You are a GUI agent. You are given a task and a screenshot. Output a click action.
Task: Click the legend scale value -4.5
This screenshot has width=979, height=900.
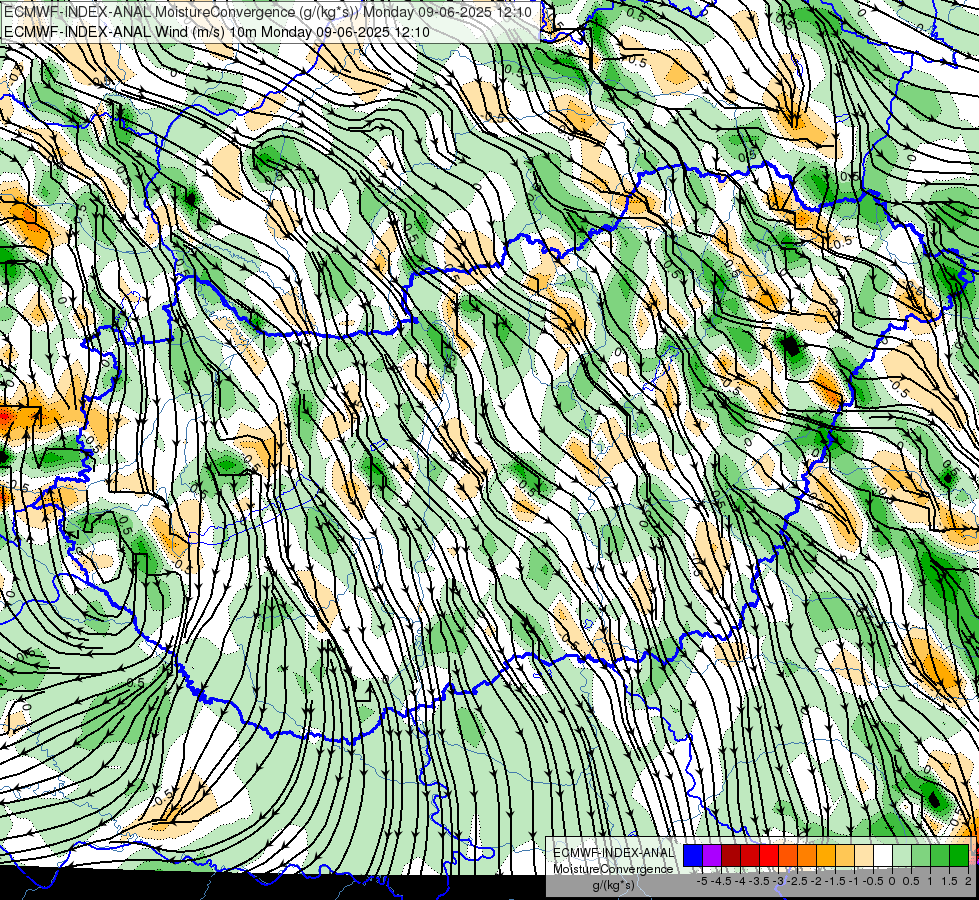tap(721, 881)
